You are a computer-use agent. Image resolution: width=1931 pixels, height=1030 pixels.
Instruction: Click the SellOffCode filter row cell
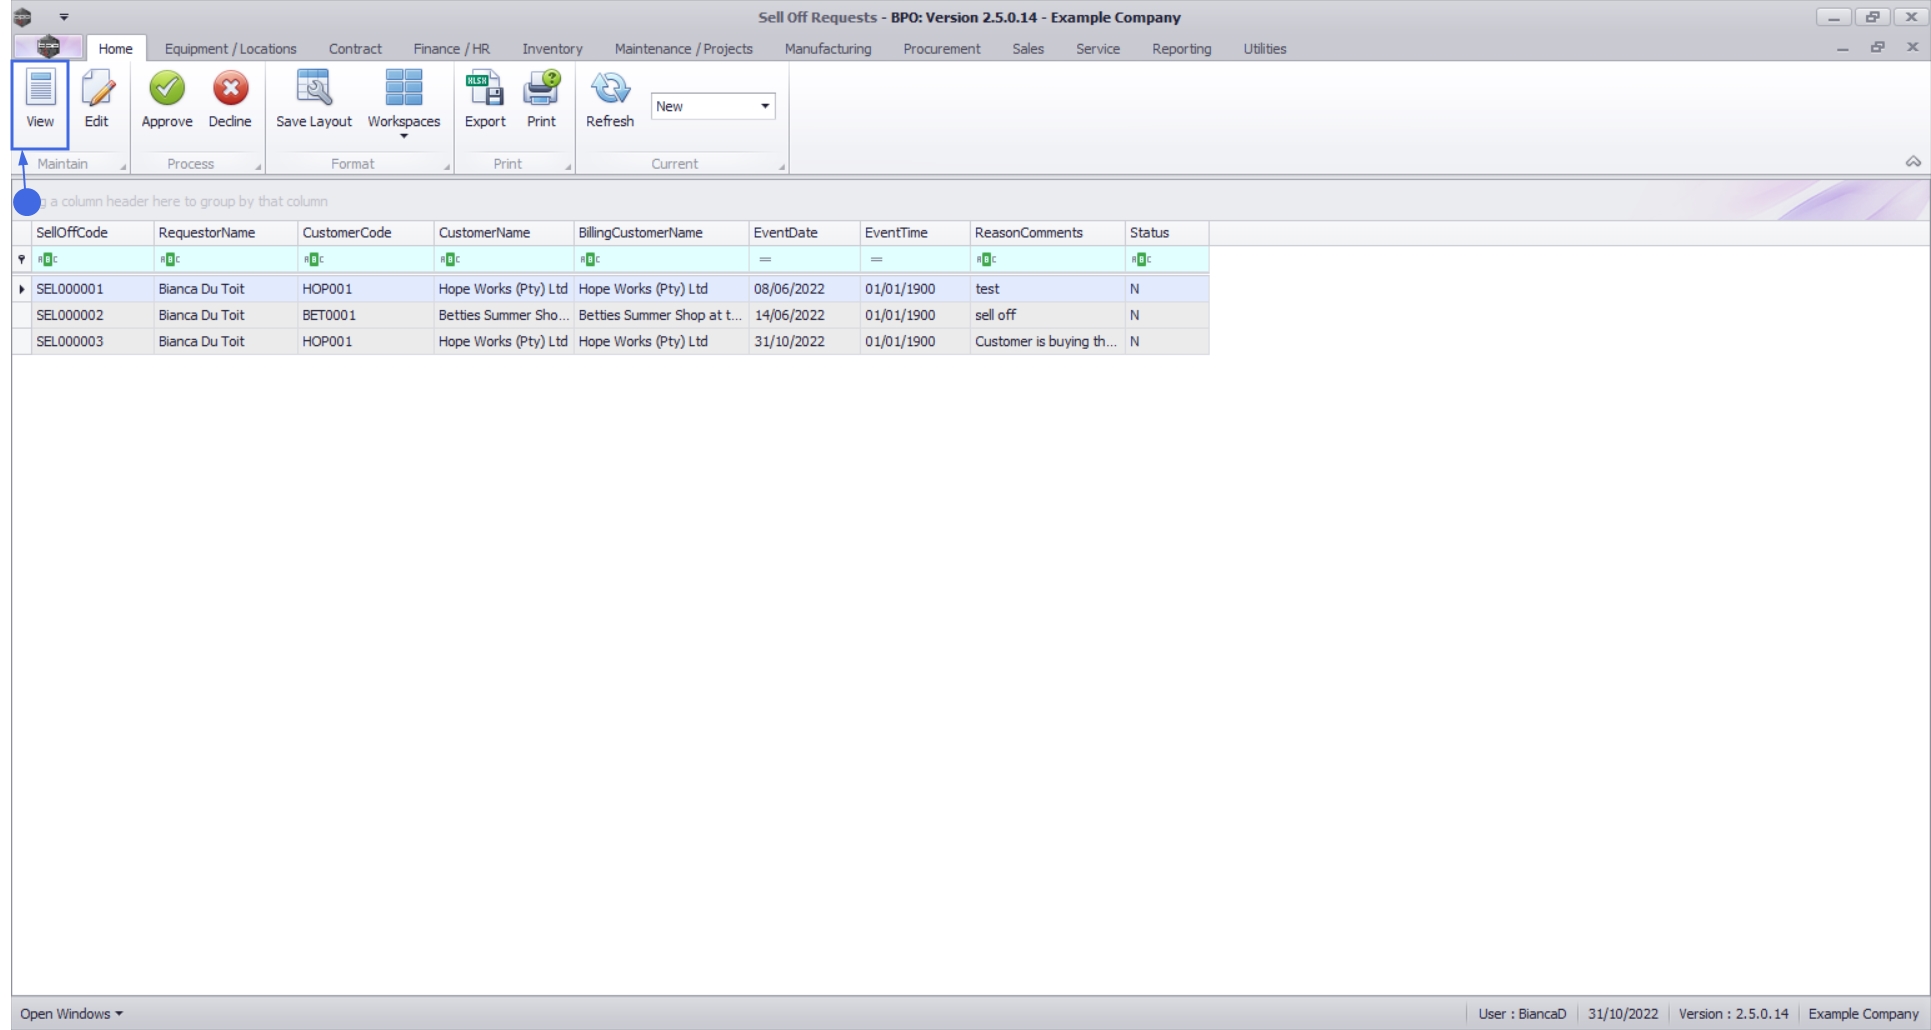click(93, 260)
